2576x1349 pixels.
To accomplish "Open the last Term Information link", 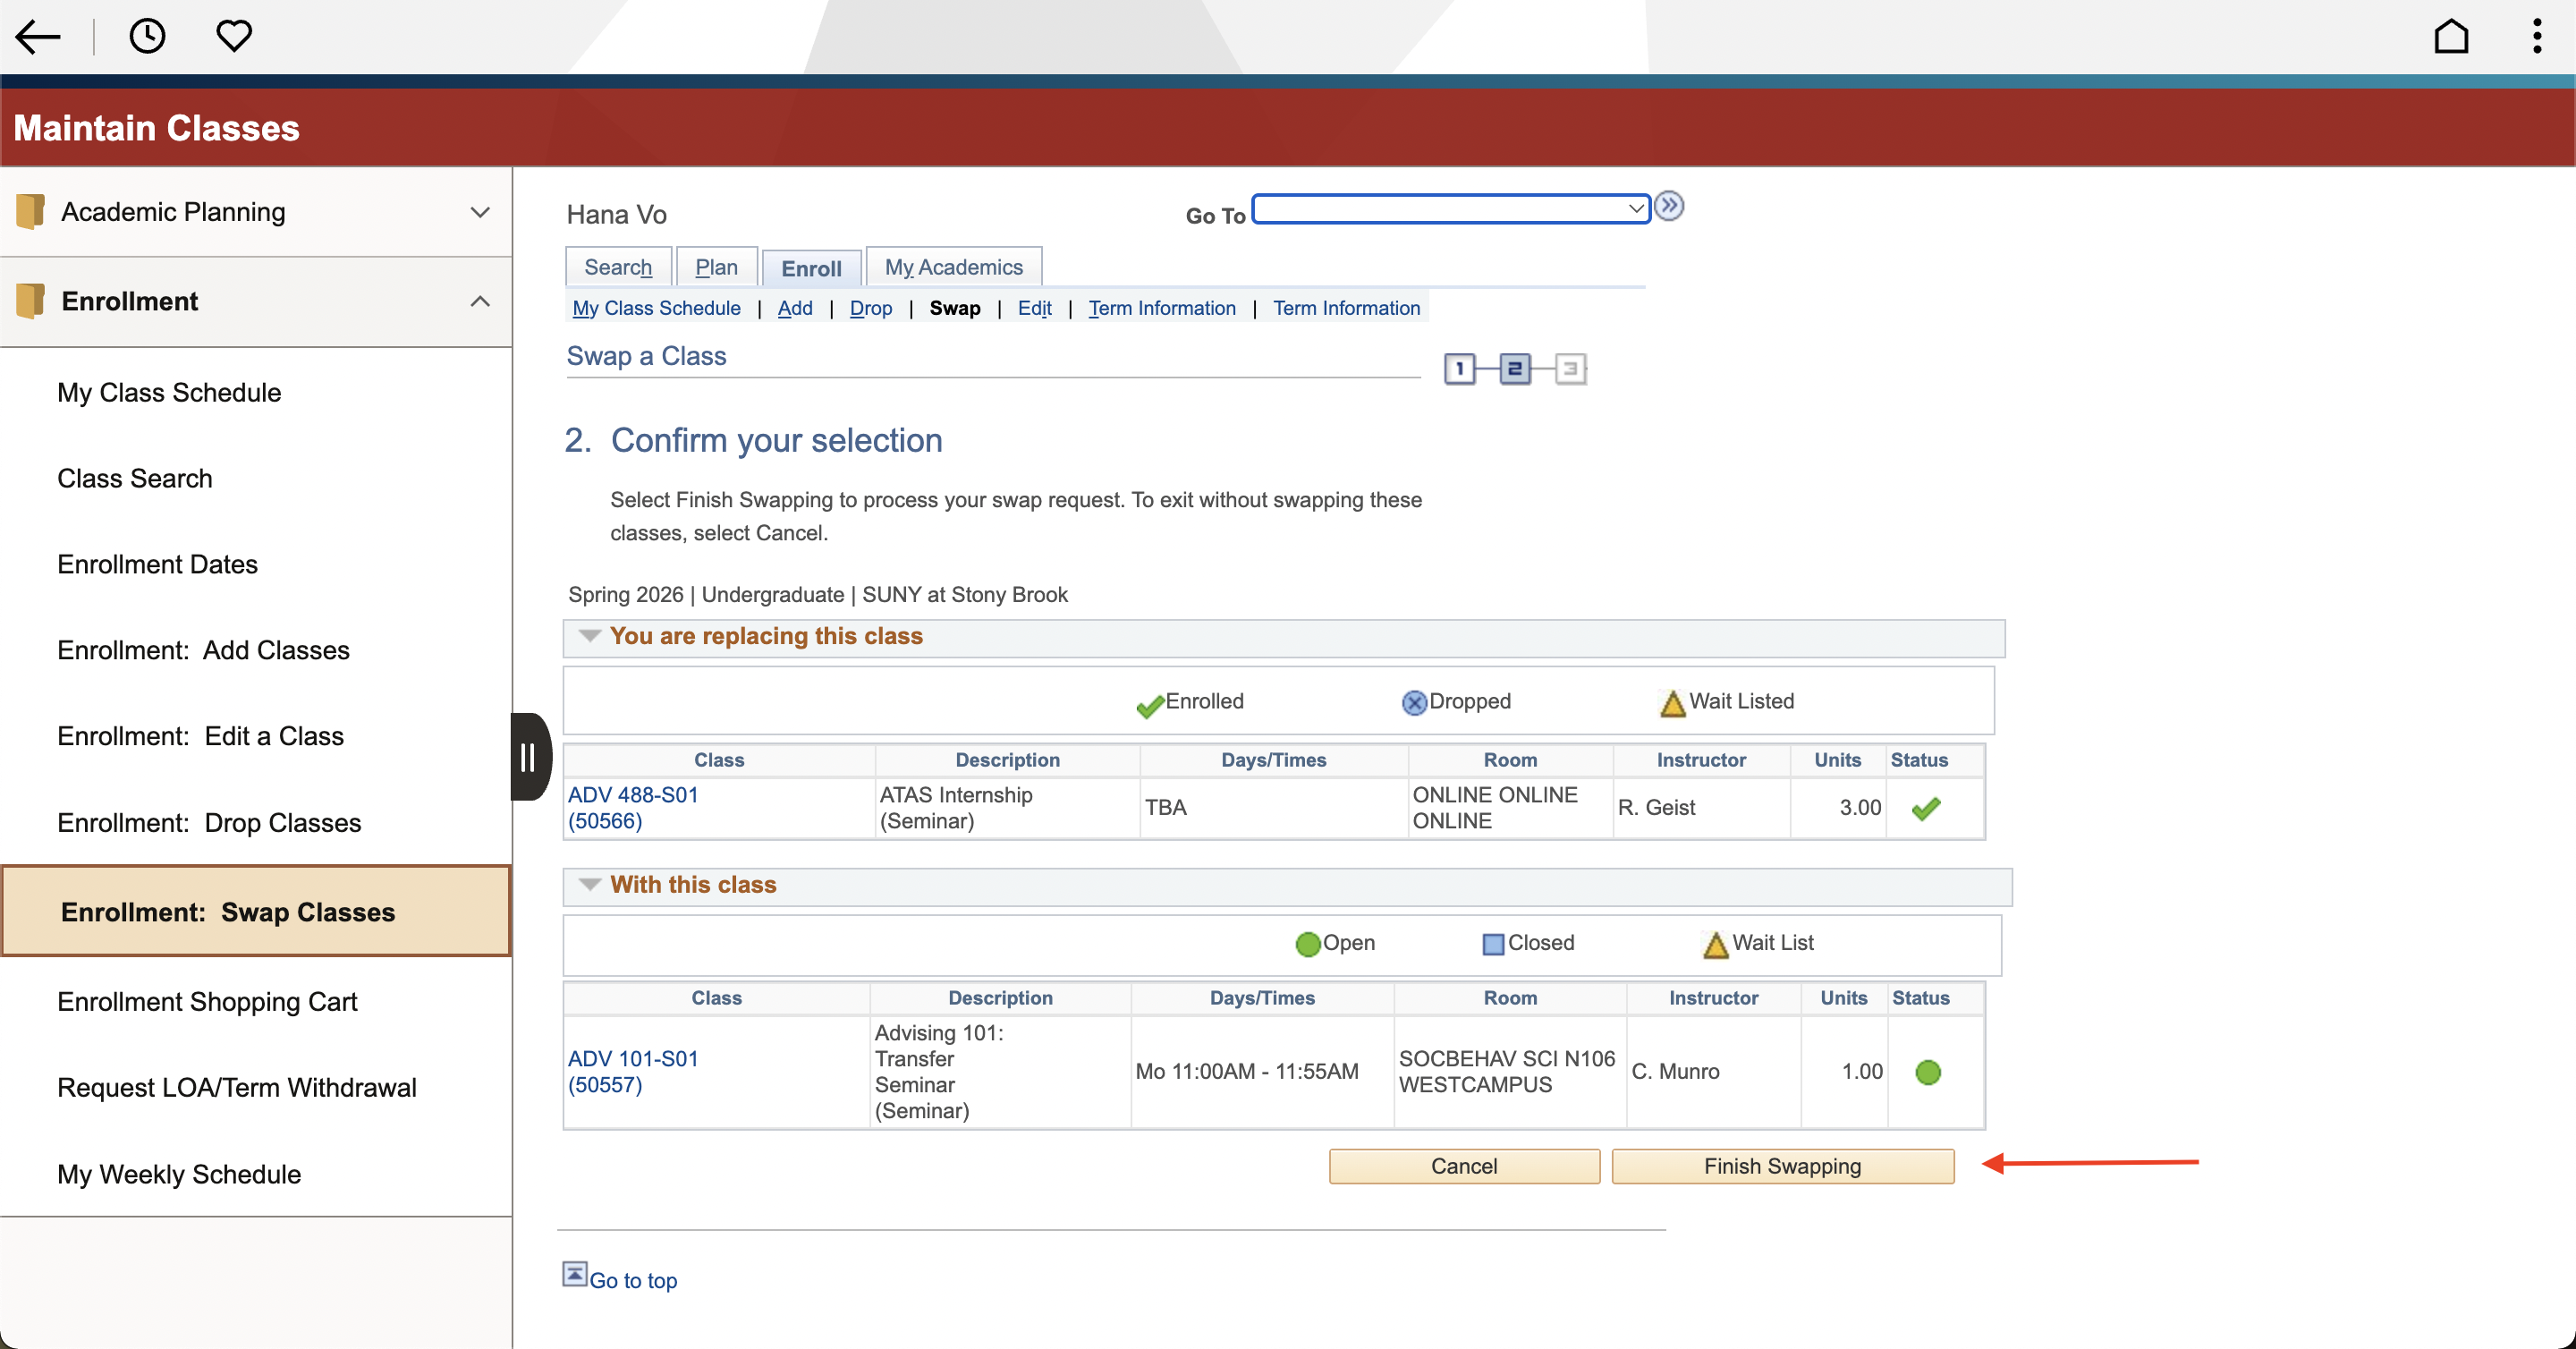I will pos(1346,308).
